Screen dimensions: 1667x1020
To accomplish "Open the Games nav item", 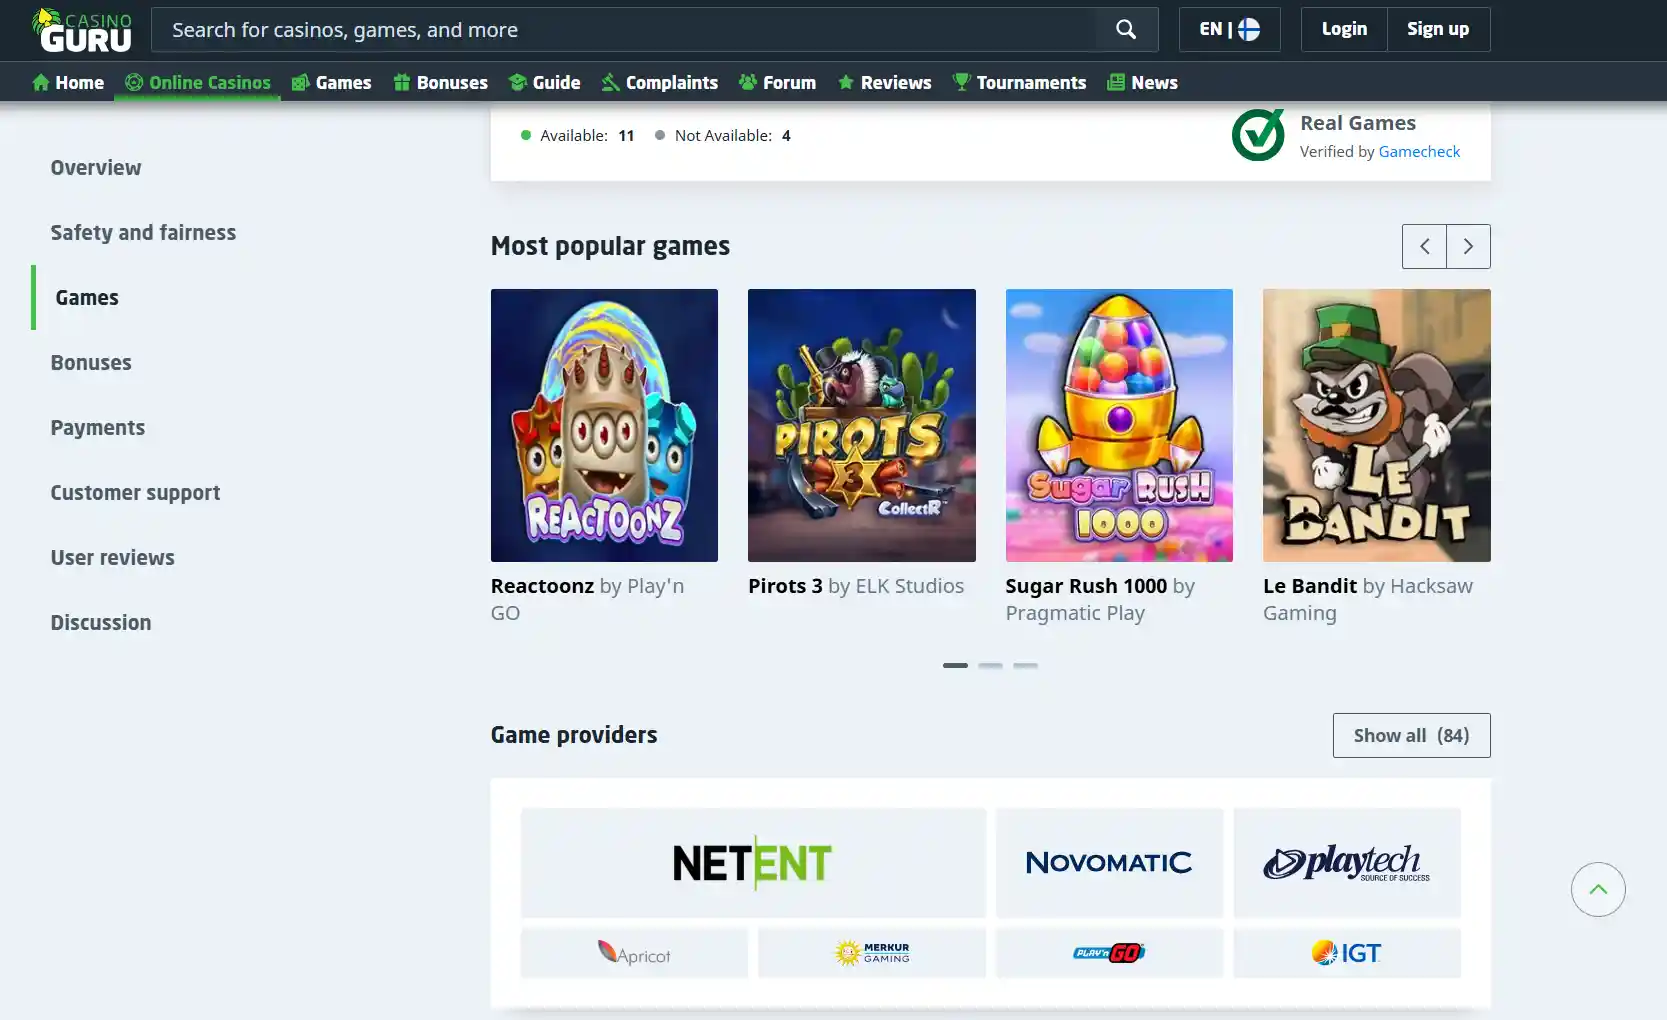I will (331, 82).
